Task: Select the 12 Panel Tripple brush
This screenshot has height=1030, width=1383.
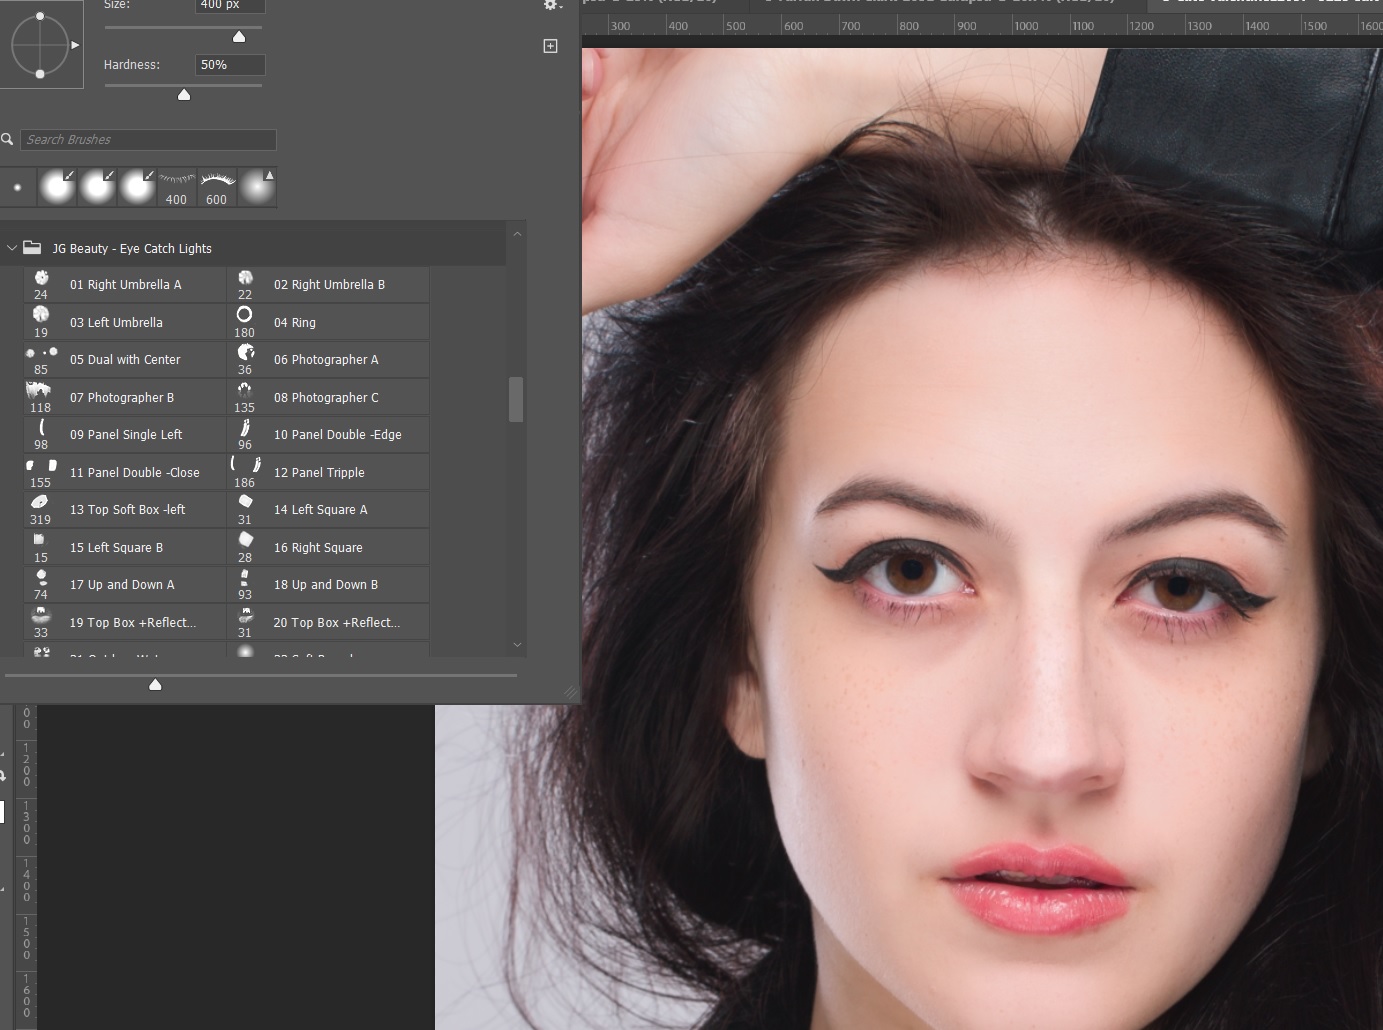Action: click(x=329, y=472)
